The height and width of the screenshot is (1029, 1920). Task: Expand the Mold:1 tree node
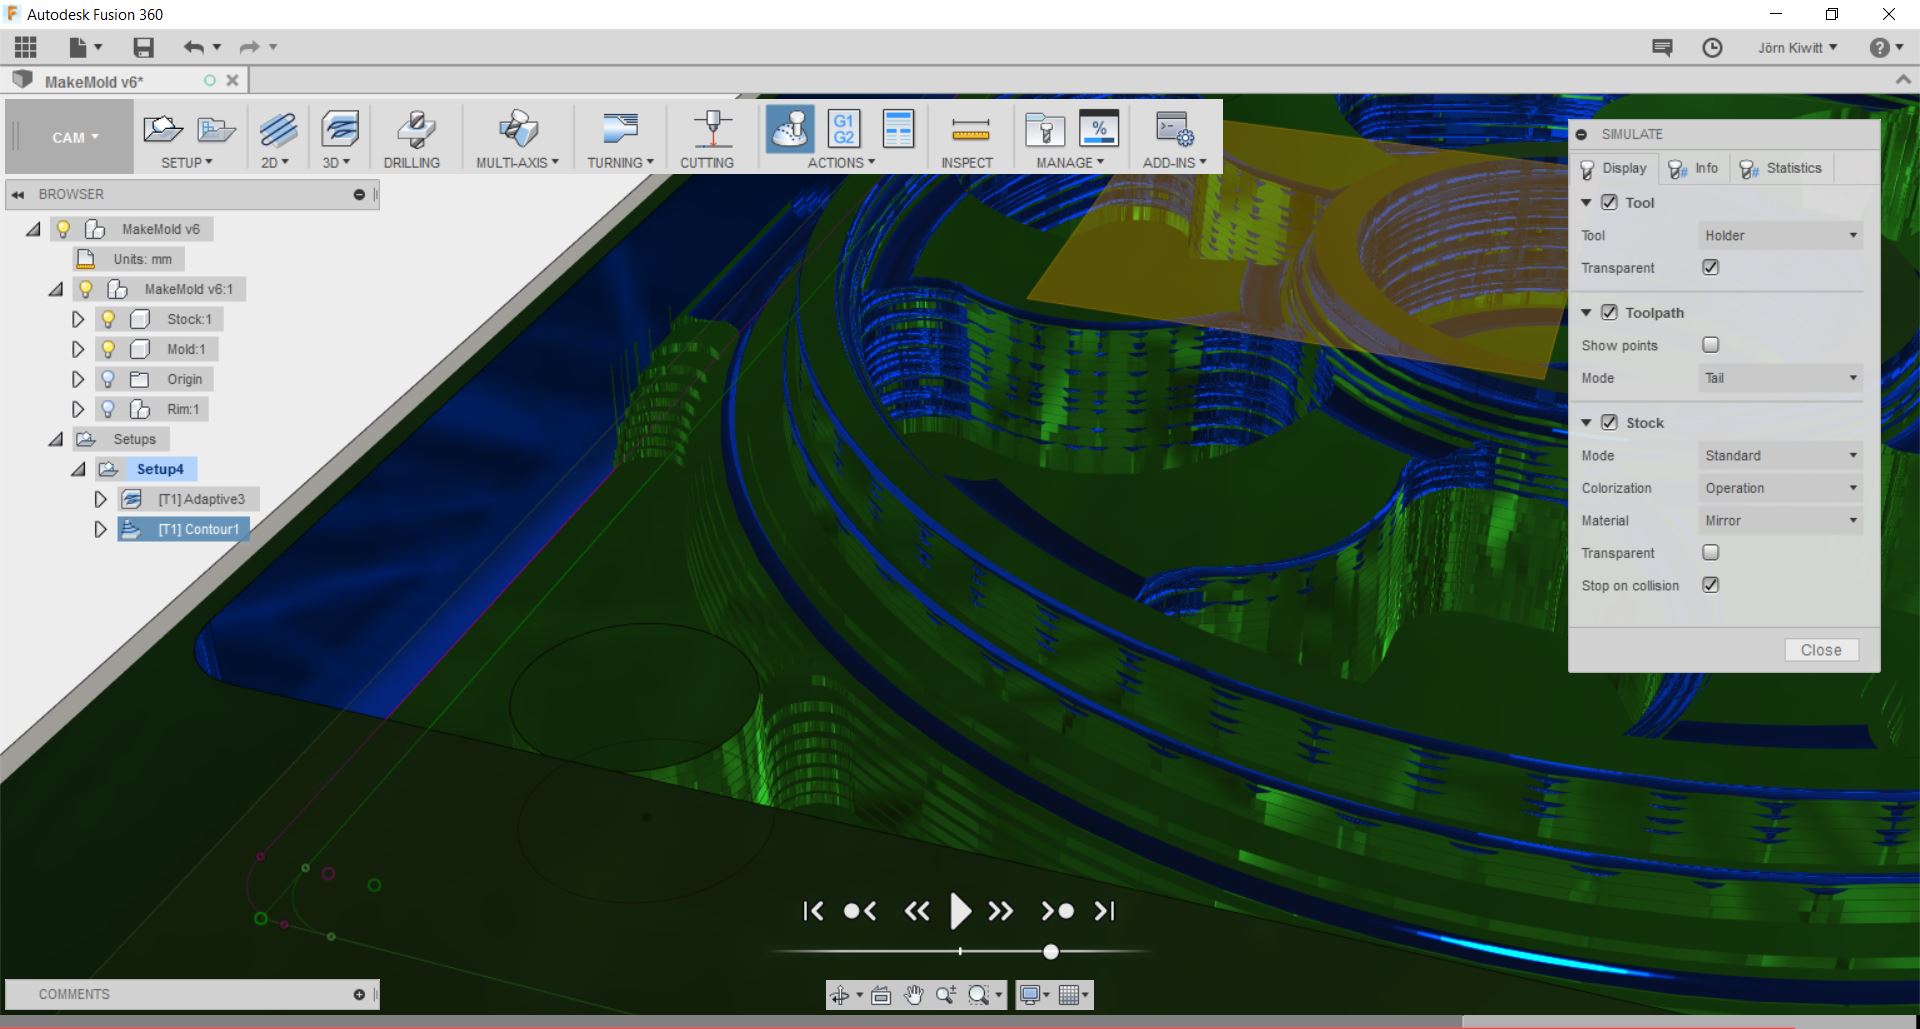click(x=78, y=349)
